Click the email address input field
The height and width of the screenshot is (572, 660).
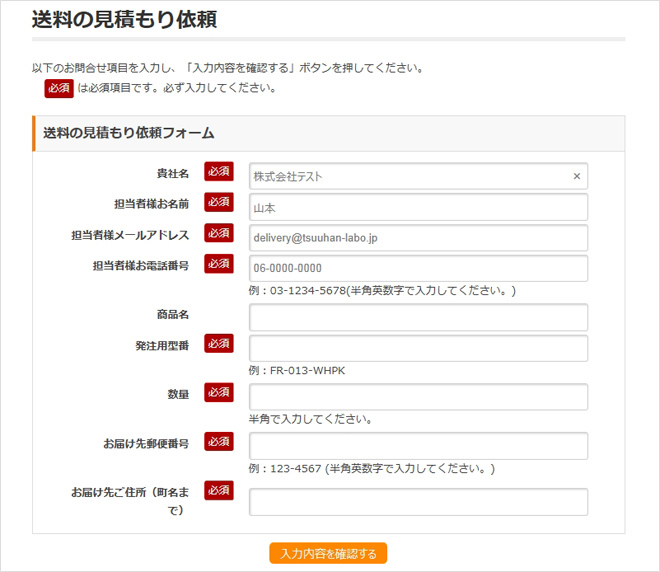[418, 238]
